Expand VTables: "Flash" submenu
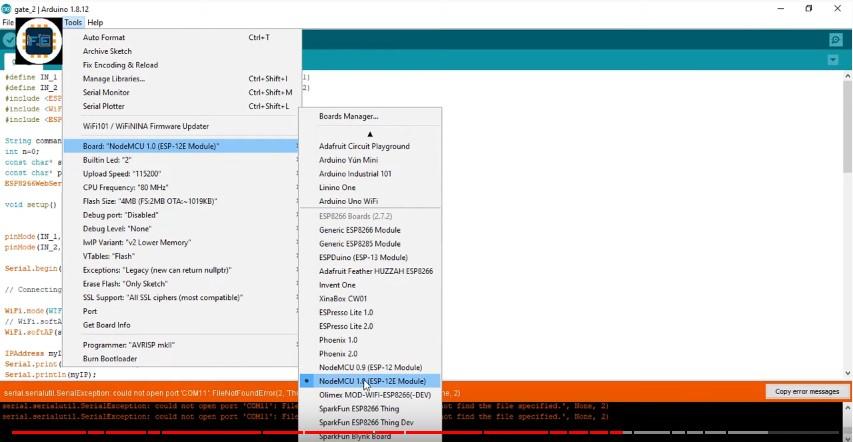Viewport: 853px width, 442px height. pyautogui.click(x=182, y=256)
